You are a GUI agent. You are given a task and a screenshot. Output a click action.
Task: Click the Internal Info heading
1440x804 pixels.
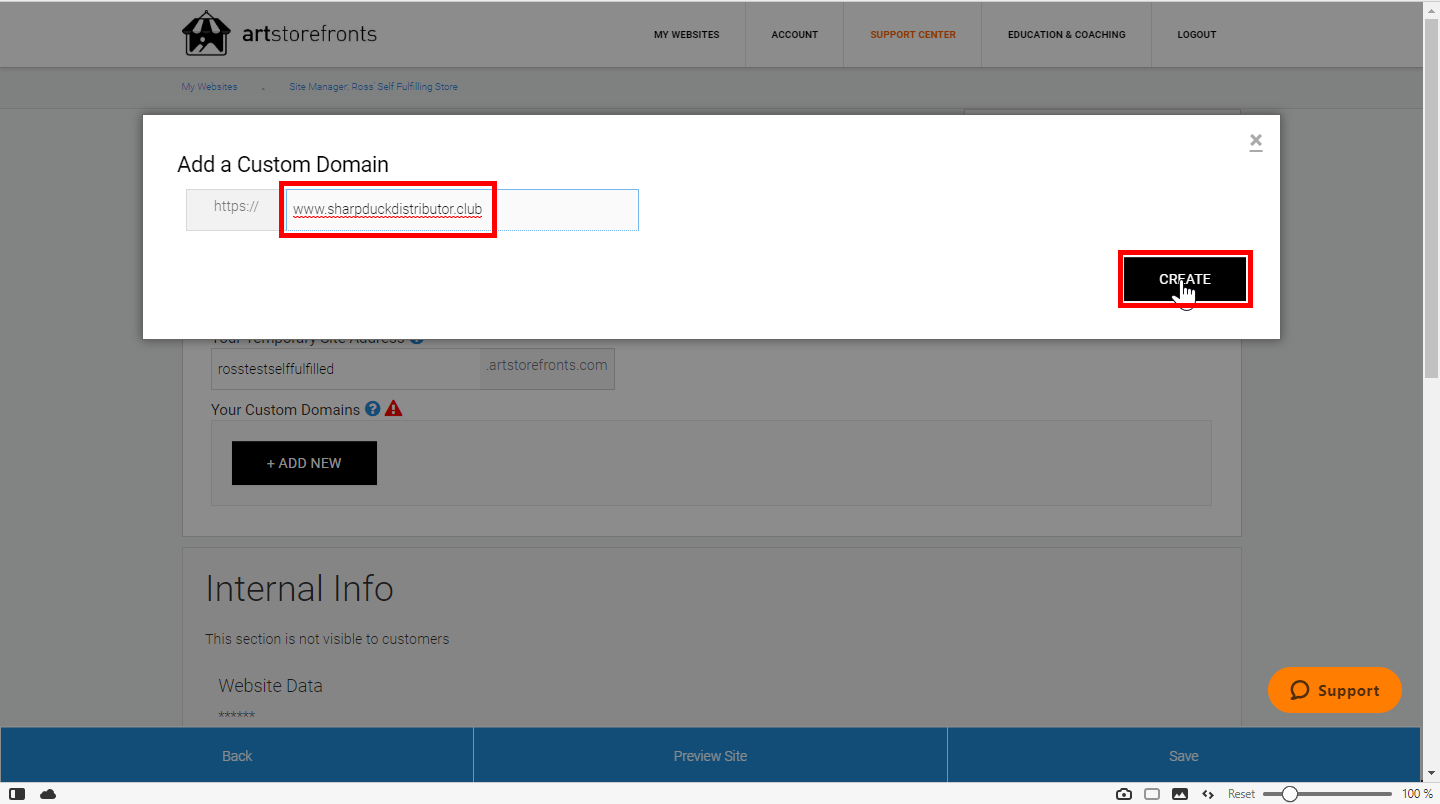tap(299, 588)
